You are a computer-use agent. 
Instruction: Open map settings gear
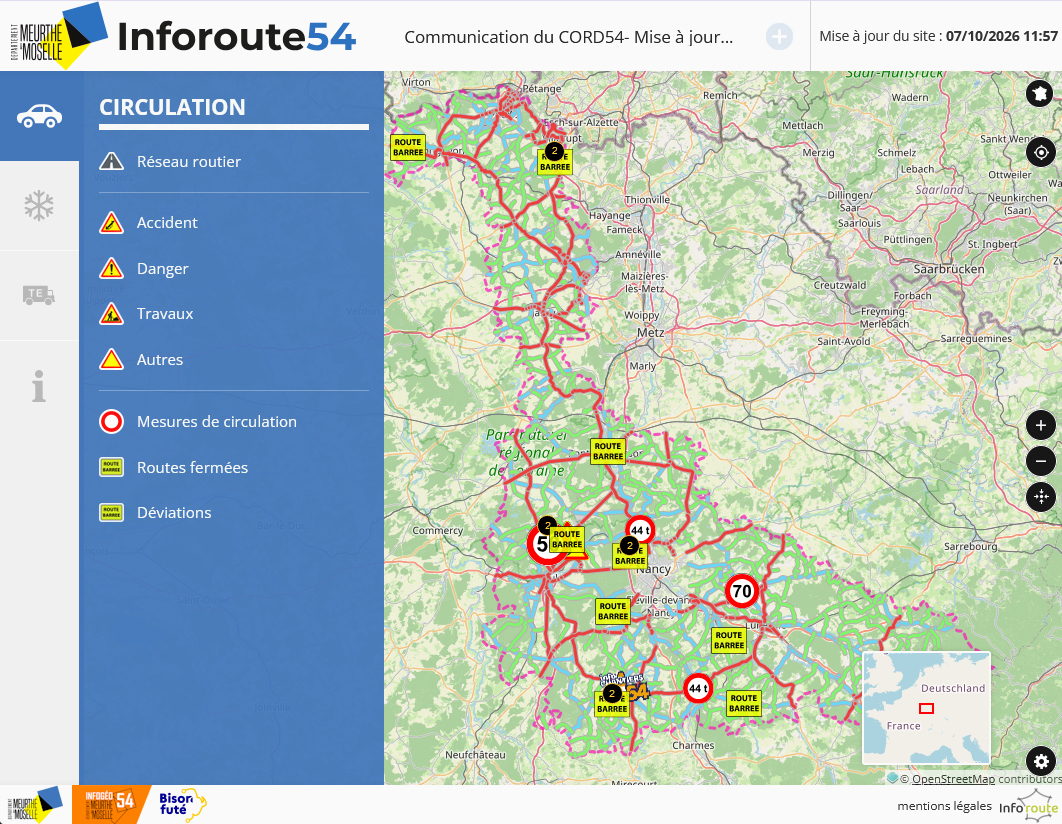(x=1041, y=762)
